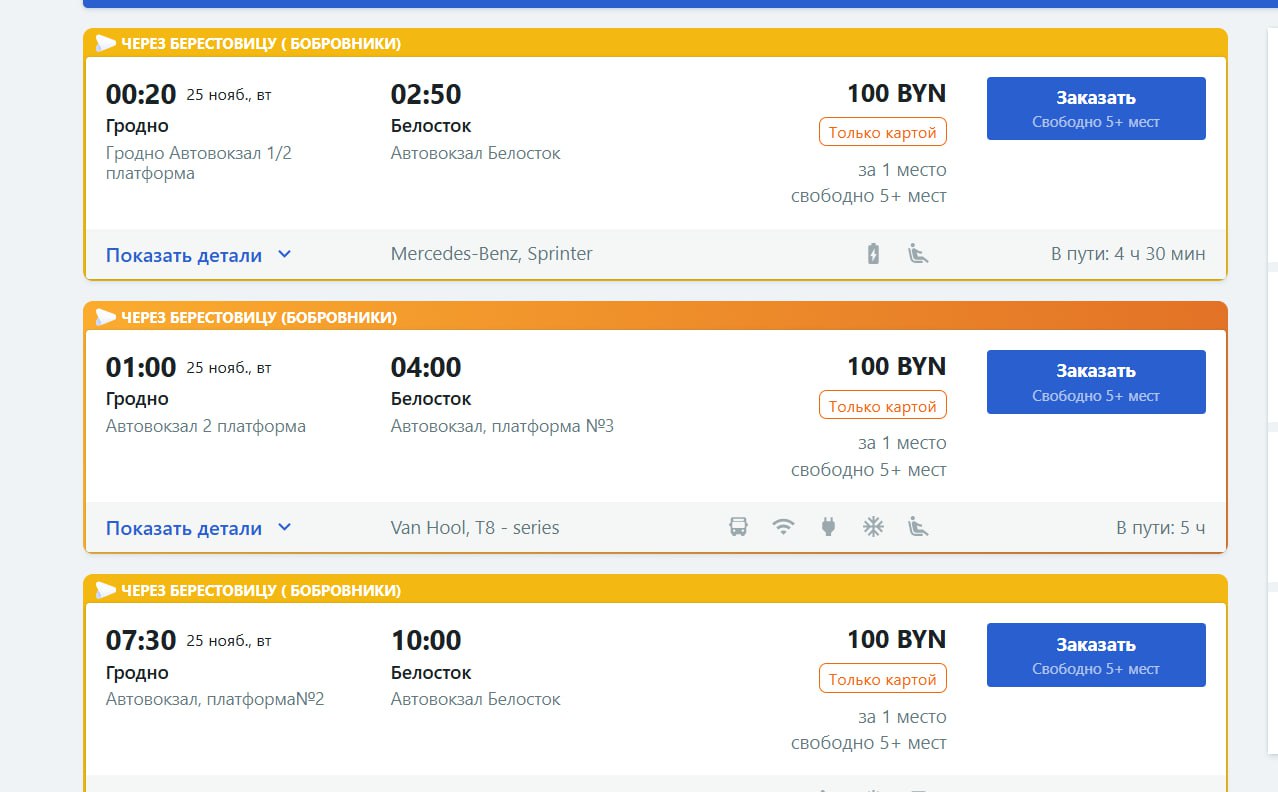This screenshot has width=1278, height=792.
Task: Click reclining seat icon on the Mercedes-Benz trip
Action: [x=918, y=254]
